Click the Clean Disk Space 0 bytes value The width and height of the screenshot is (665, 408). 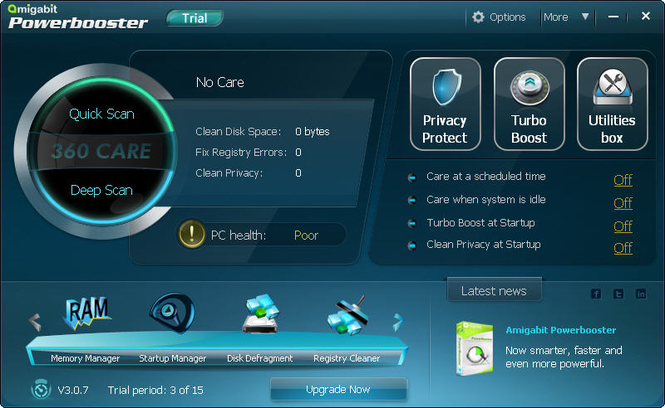[x=312, y=131]
